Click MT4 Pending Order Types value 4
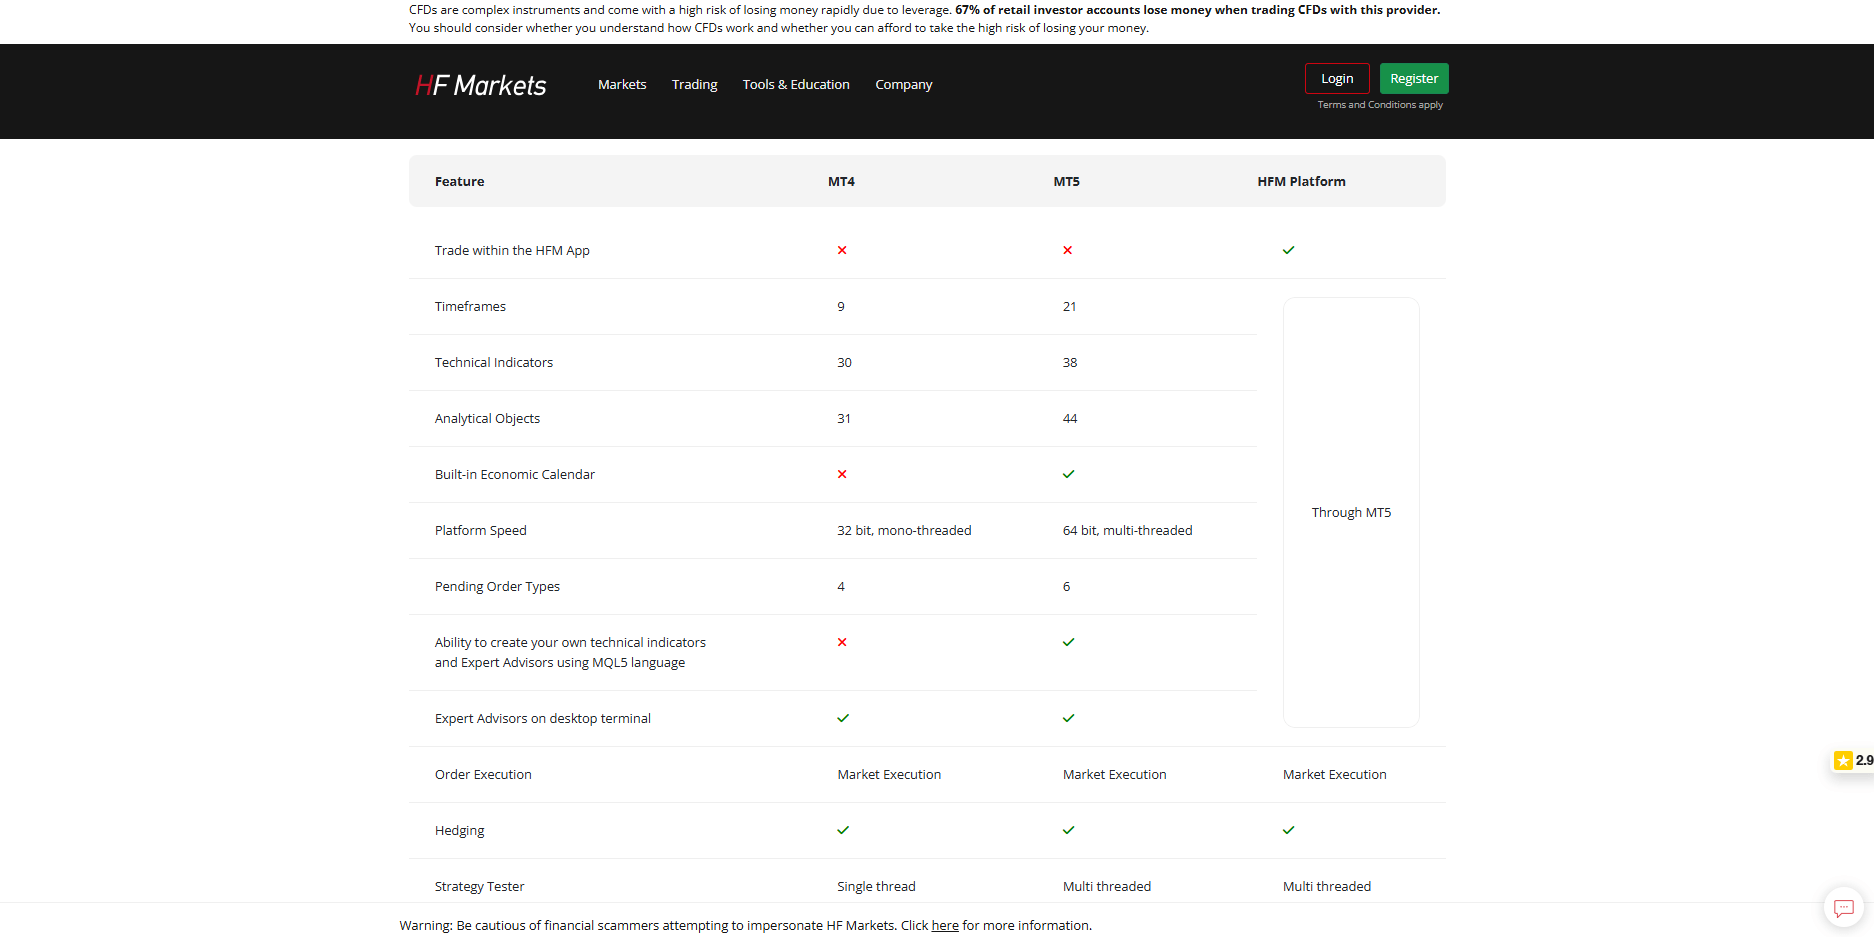The width and height of the screenshot is (1874, 937). pyautogui.click(x=841, y=586)
